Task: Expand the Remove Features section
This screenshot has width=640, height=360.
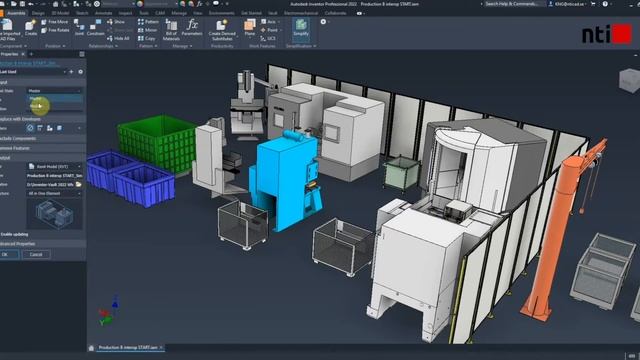Action: pos(43,148)
